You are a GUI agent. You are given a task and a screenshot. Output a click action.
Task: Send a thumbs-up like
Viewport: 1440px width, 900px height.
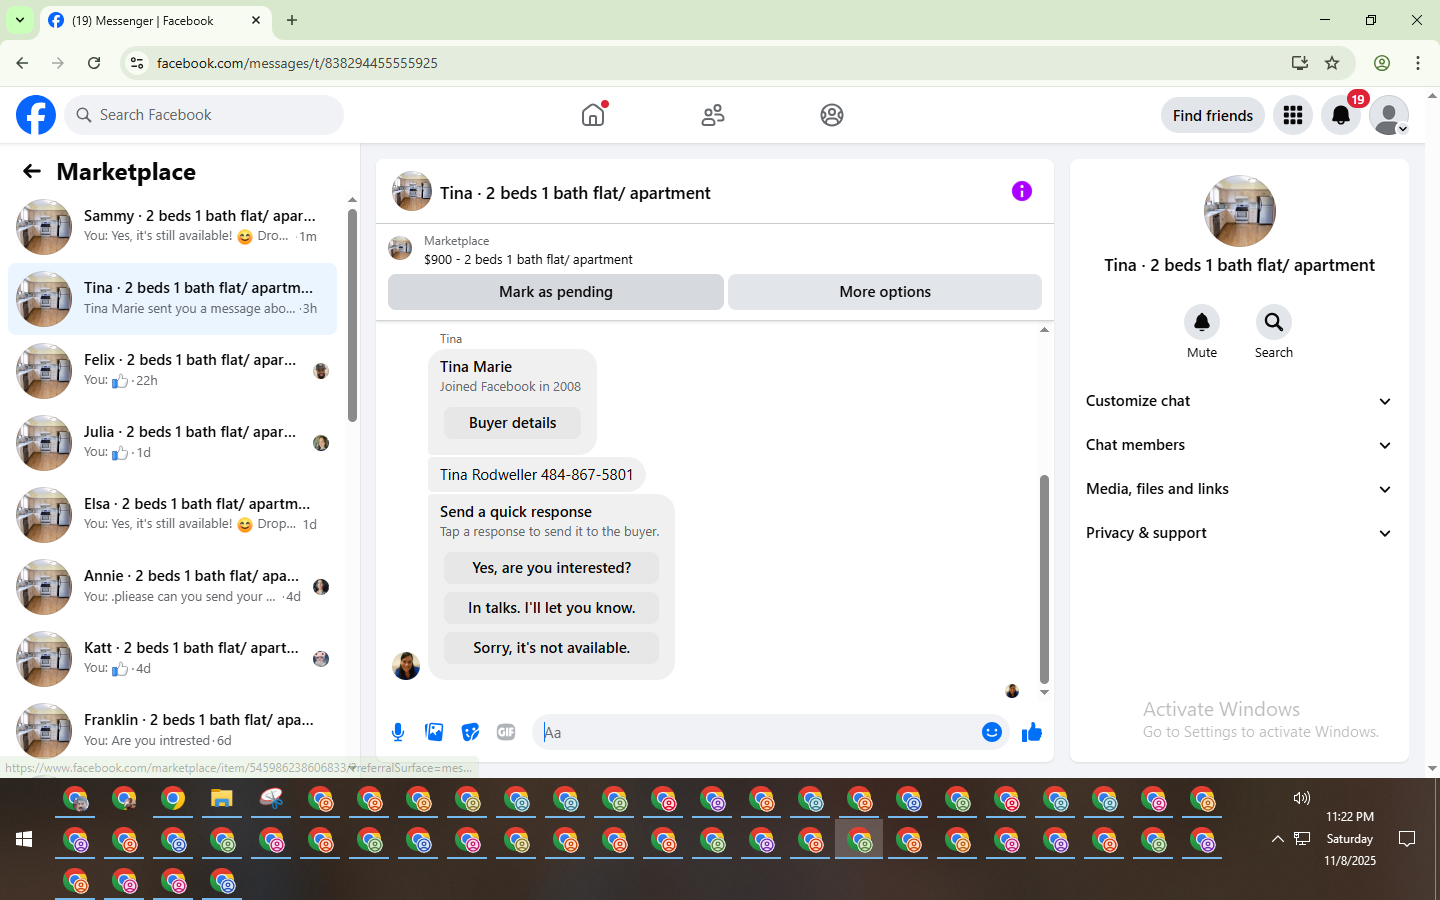pyautogui.click(x=1032, y=732)
